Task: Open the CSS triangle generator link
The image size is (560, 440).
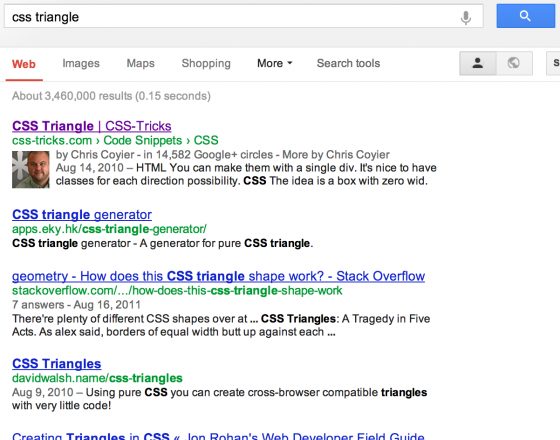Action: [x=82, y=215]
